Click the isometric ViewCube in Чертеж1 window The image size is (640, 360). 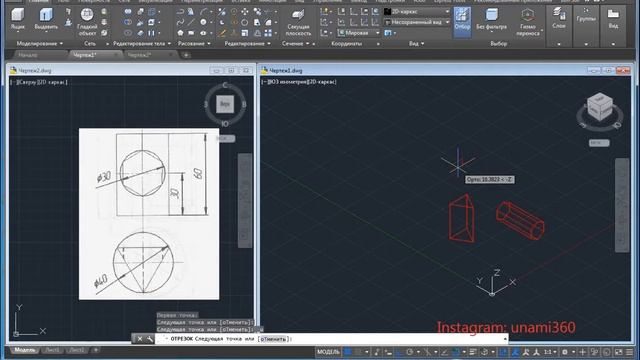pos(600,107)
